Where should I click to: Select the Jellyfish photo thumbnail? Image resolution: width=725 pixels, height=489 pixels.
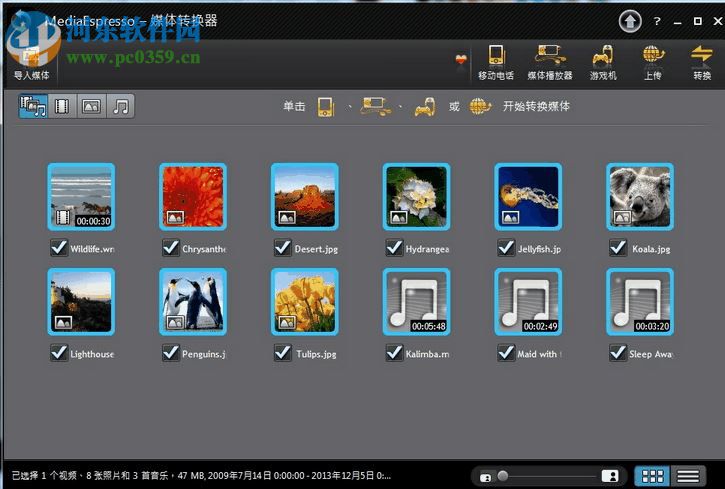coord(528,196)
